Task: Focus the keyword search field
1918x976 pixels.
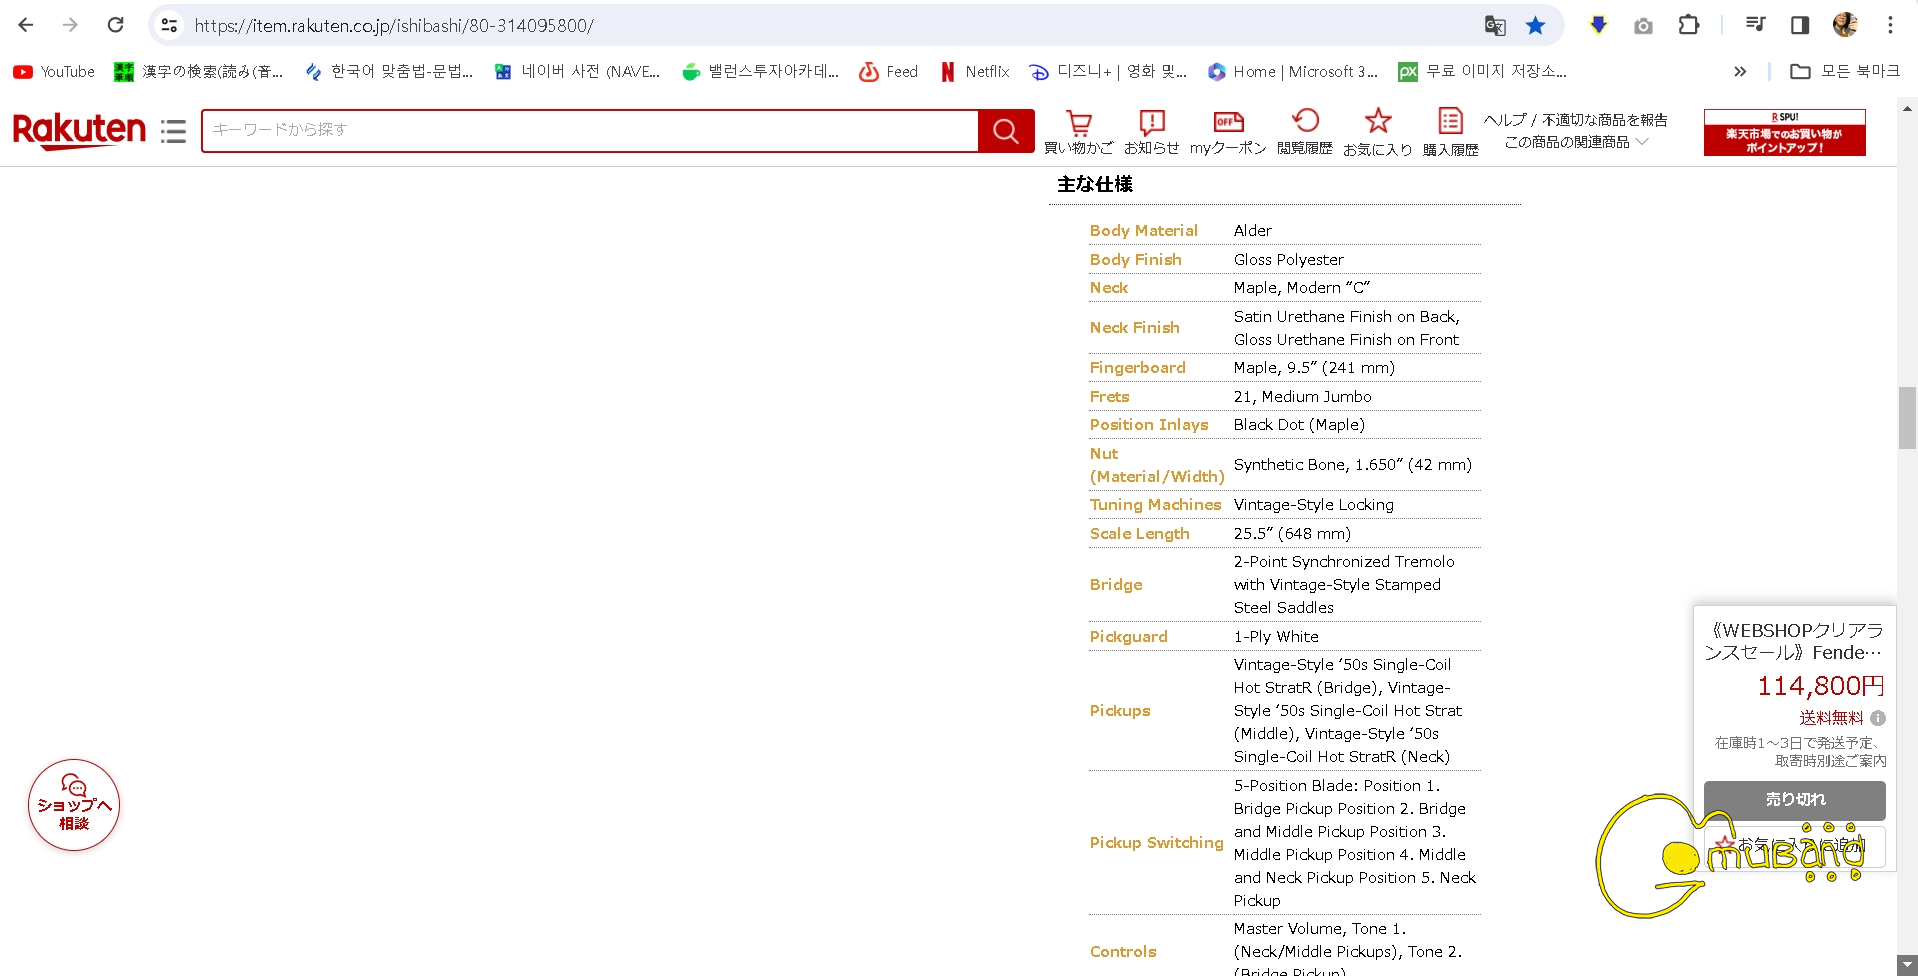Action: [590, 131]
